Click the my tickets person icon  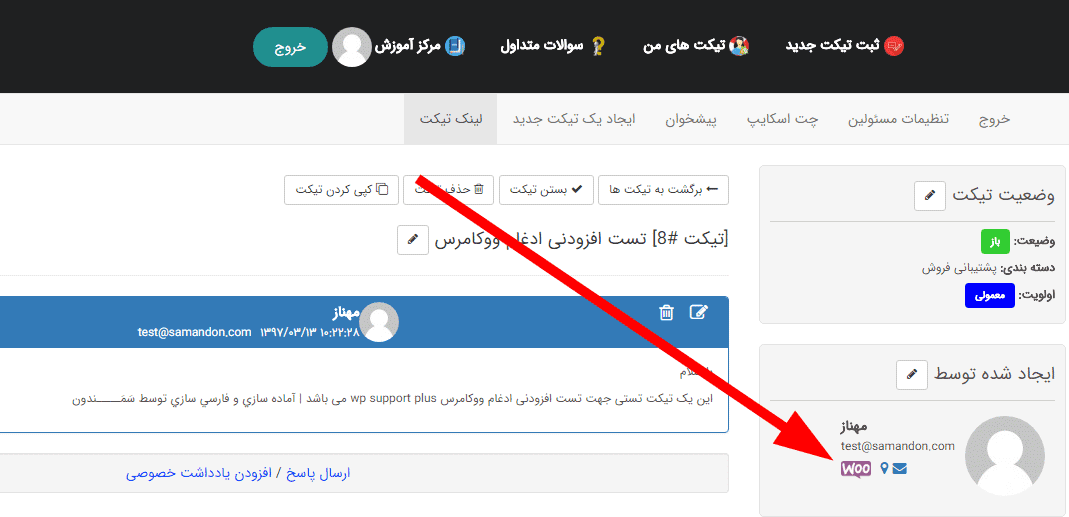(739, 46)
